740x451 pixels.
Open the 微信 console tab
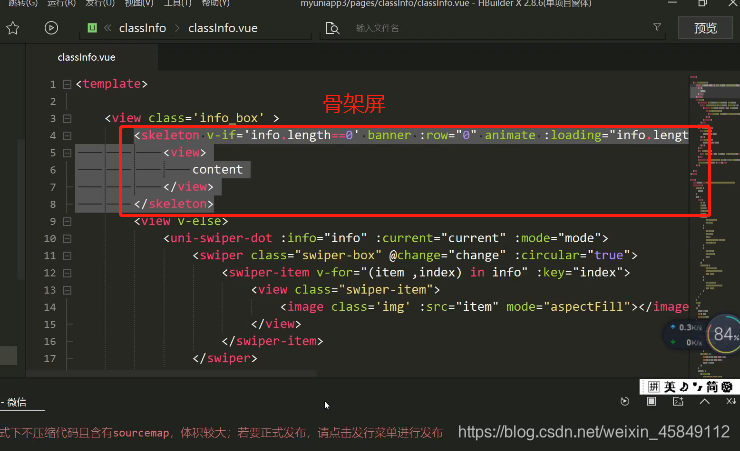tap(17, 402)
